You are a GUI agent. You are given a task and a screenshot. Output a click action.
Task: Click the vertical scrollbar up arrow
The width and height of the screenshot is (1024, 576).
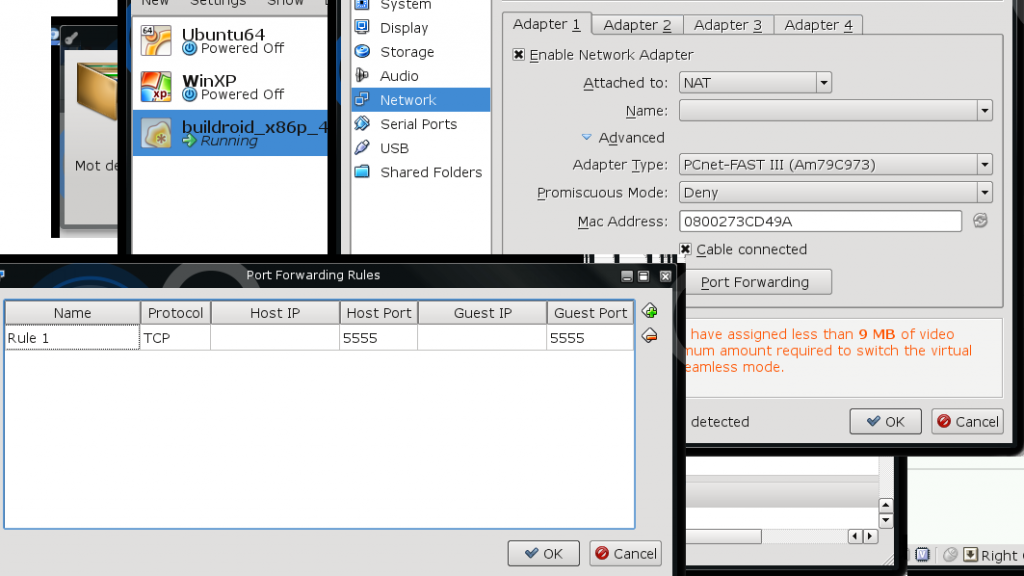886,505
